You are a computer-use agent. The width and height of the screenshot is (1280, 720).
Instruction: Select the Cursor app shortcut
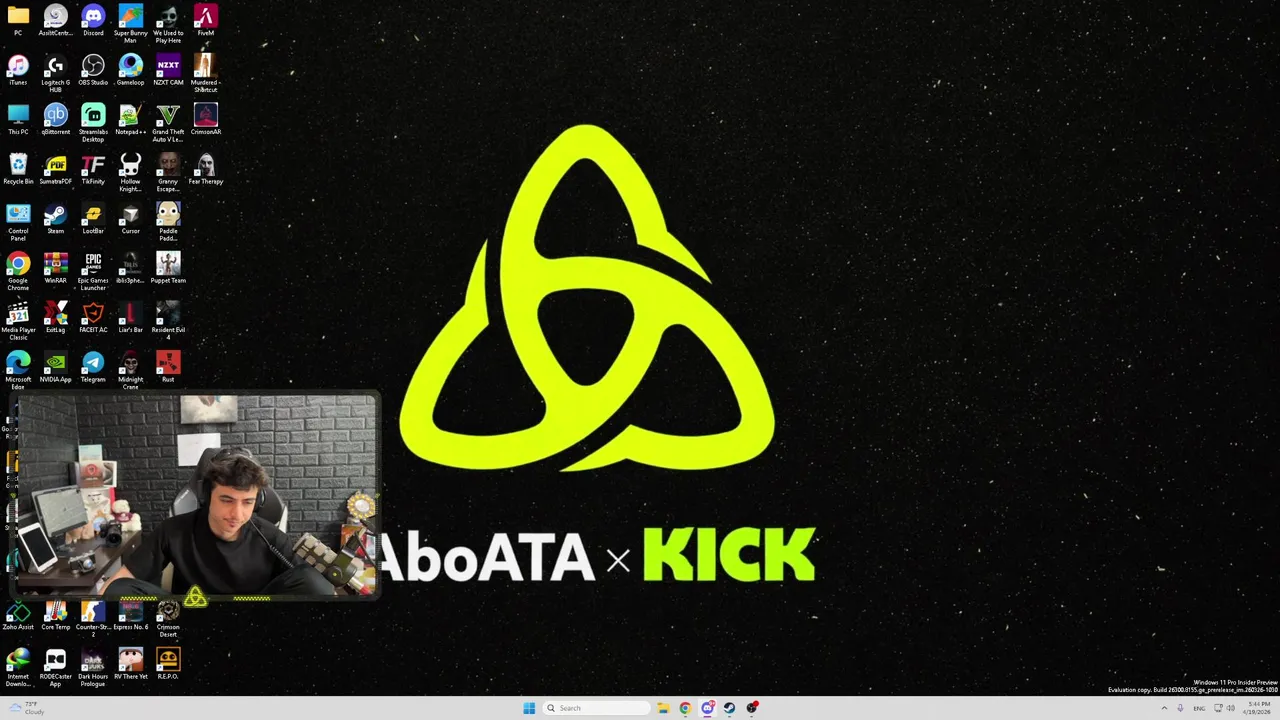click(x=130, y=219)
